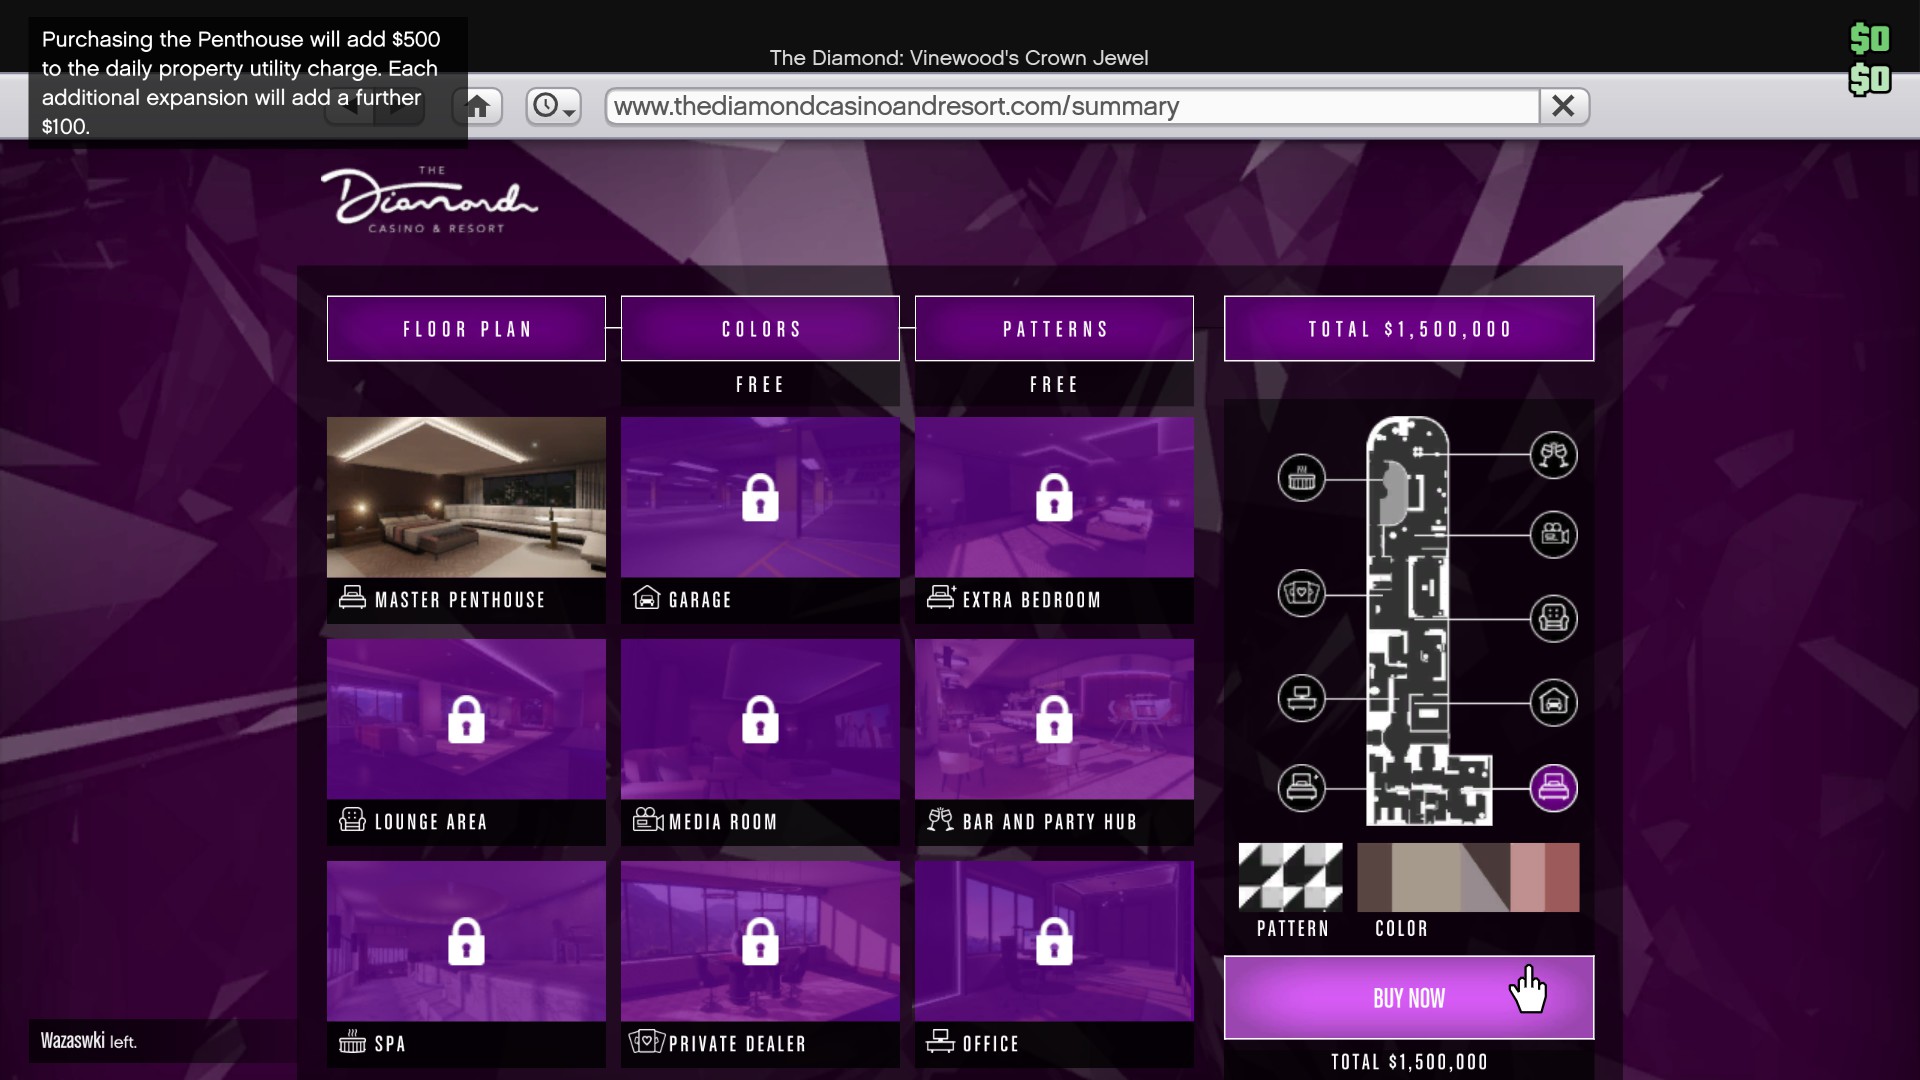Open the Patterns tab
1920x1080 pixels.
tap(1054, 329)
